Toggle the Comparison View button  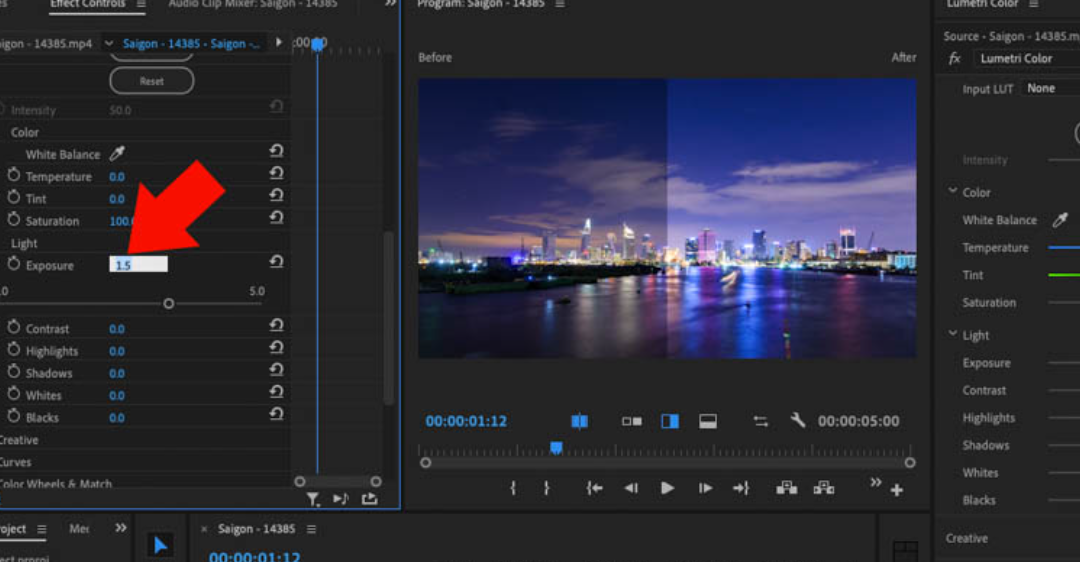click(x=580, y=421)
